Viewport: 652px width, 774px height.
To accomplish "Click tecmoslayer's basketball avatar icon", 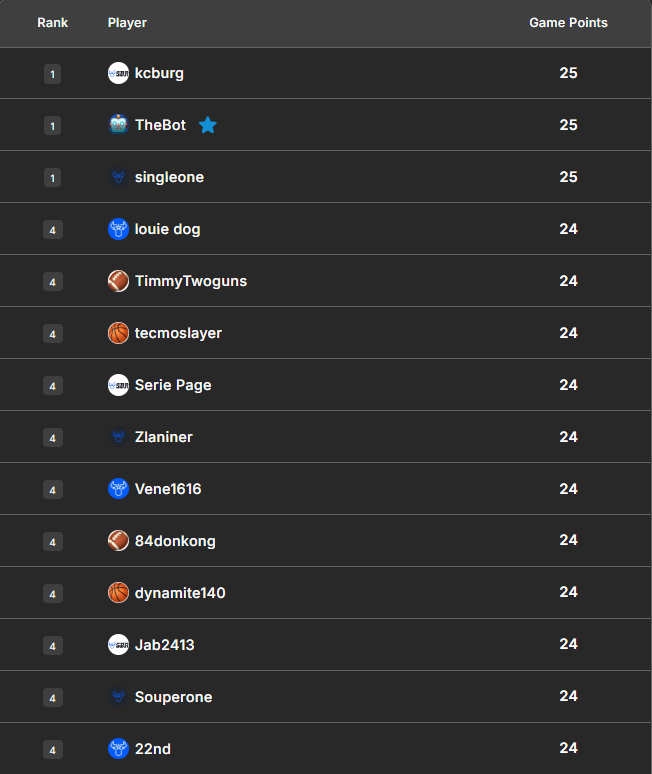I will tap(118, 333).
